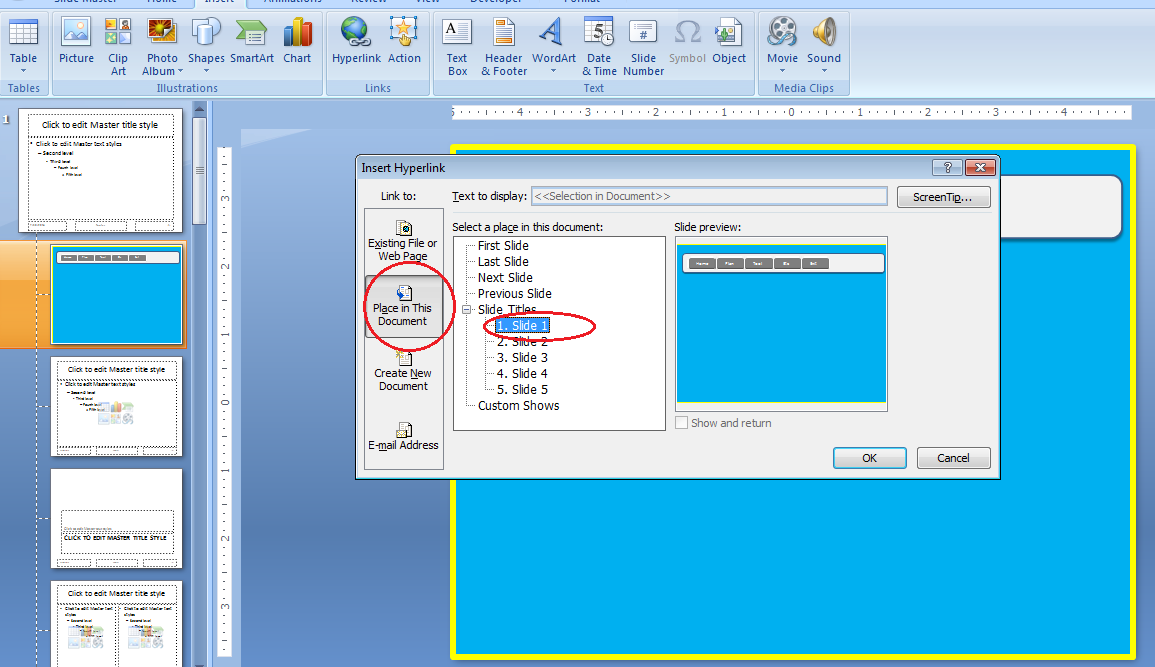Insert a Chart from the ribbon
Image resolution: width=1155 pixels, height=667 pixels.
[x=297, y=42]
